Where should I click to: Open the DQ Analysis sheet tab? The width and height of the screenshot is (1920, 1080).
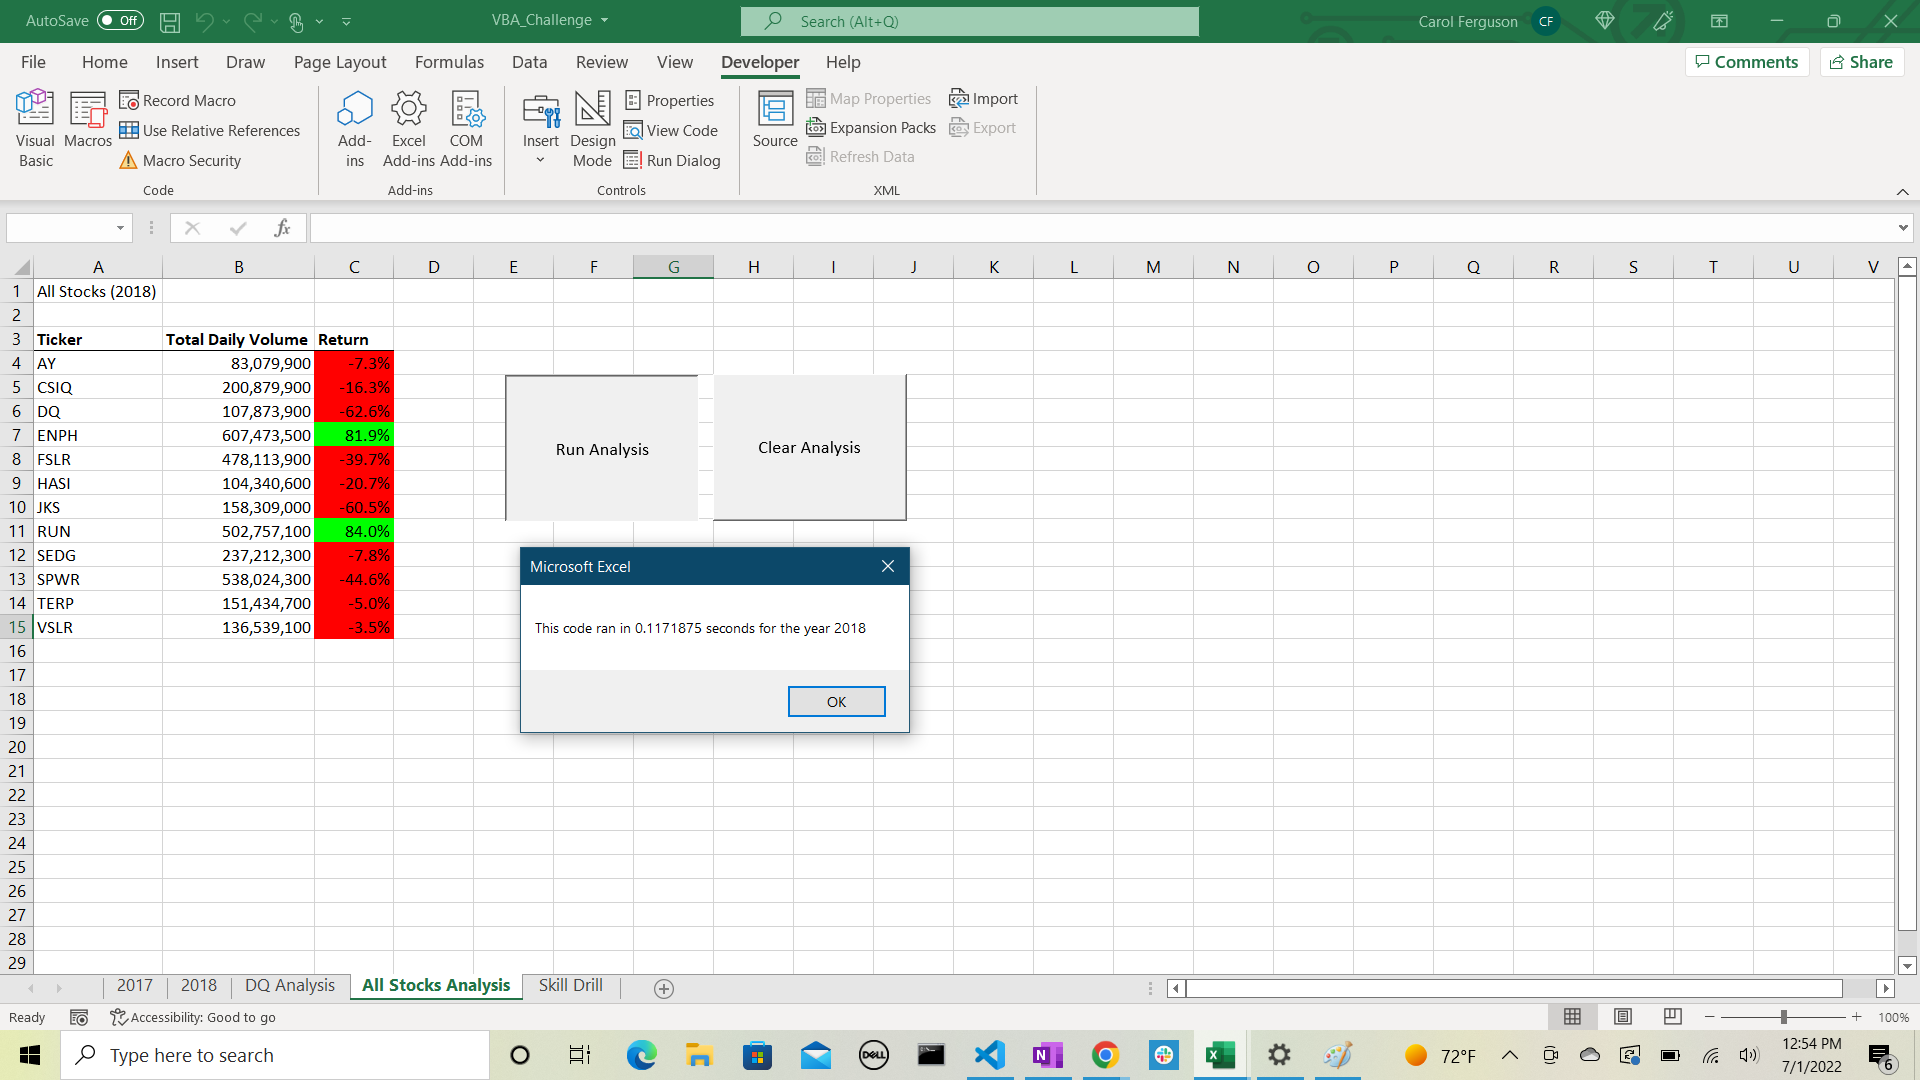pos(290,986)
